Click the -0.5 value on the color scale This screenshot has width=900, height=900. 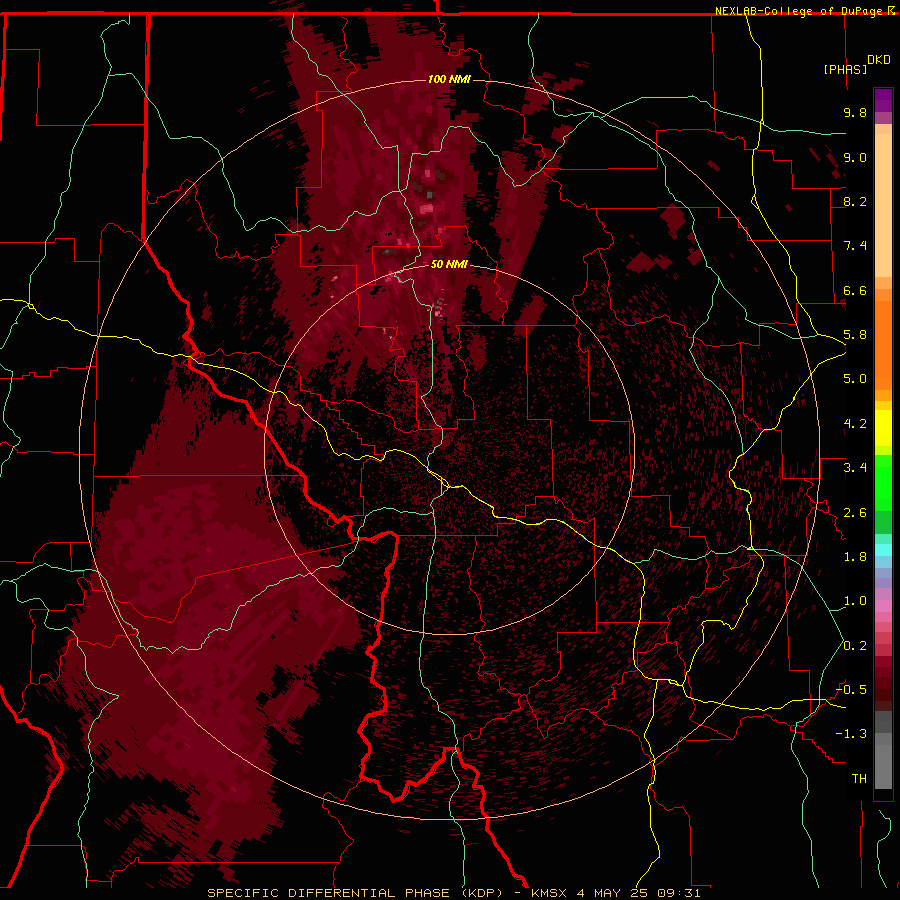tap(851, 690)
